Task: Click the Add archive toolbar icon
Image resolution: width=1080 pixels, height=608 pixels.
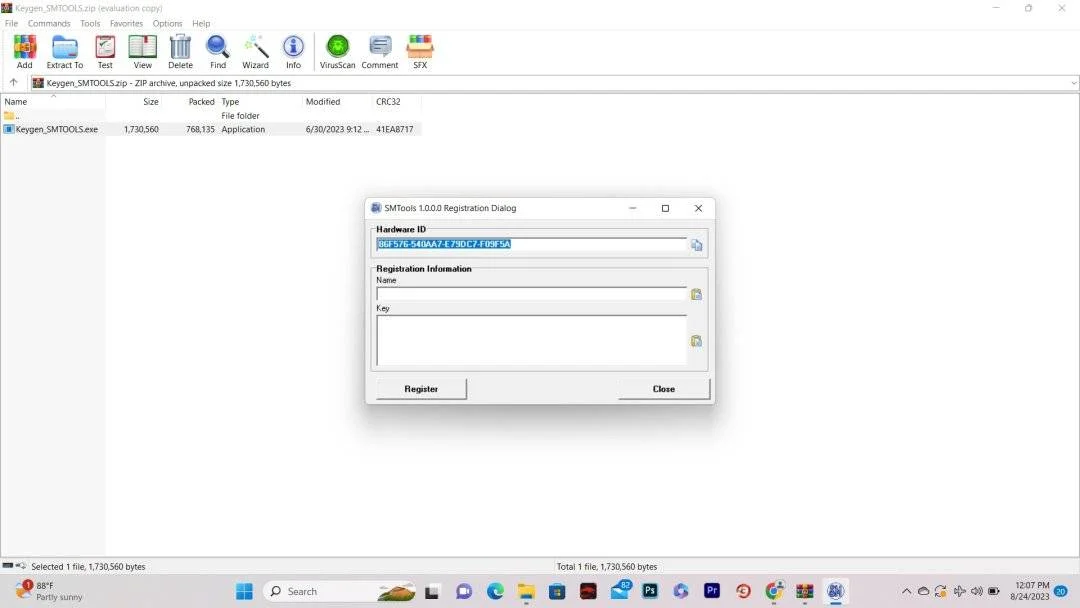Action: pyautogui.click(x=25, y=52)
